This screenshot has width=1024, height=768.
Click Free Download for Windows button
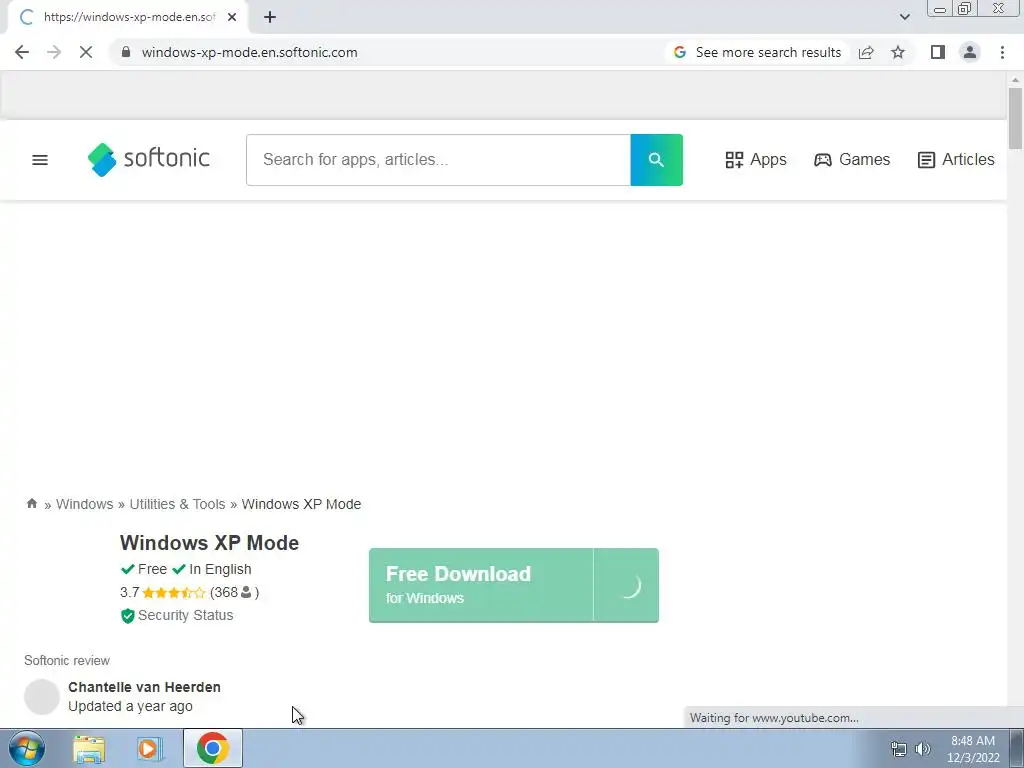(513, 585)
